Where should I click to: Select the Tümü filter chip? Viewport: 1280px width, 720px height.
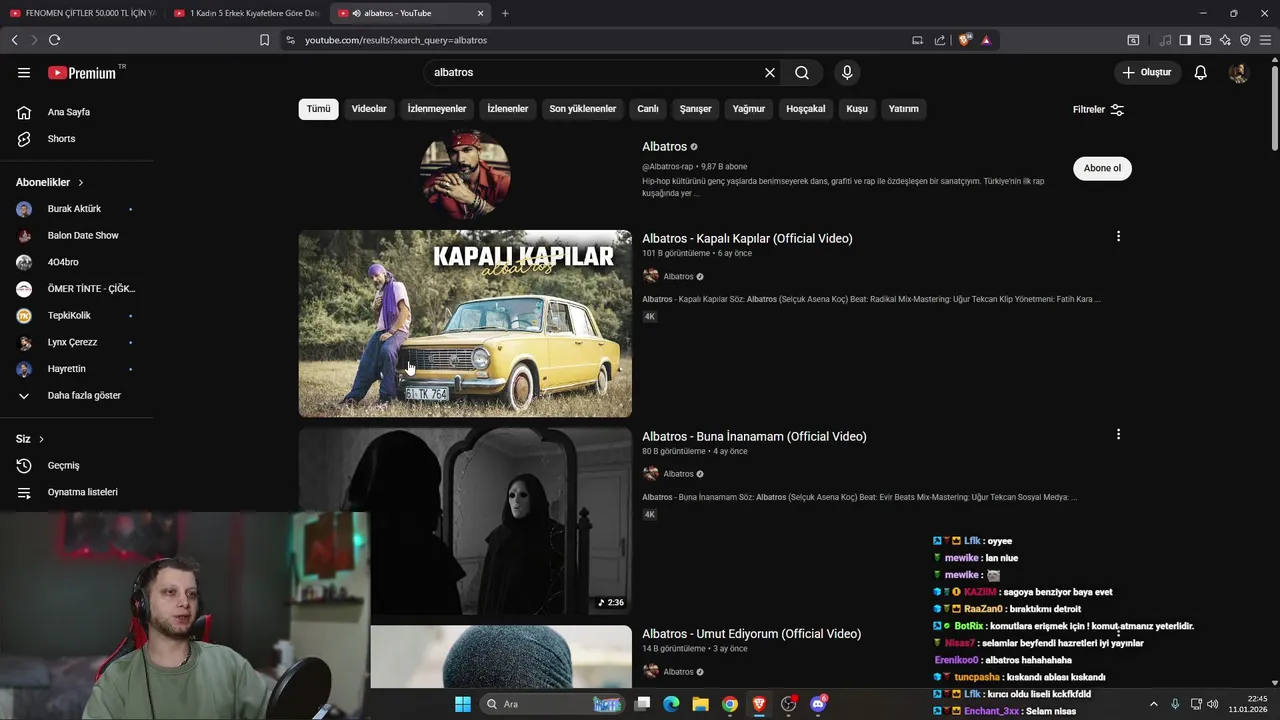click(x=318, y=109)
